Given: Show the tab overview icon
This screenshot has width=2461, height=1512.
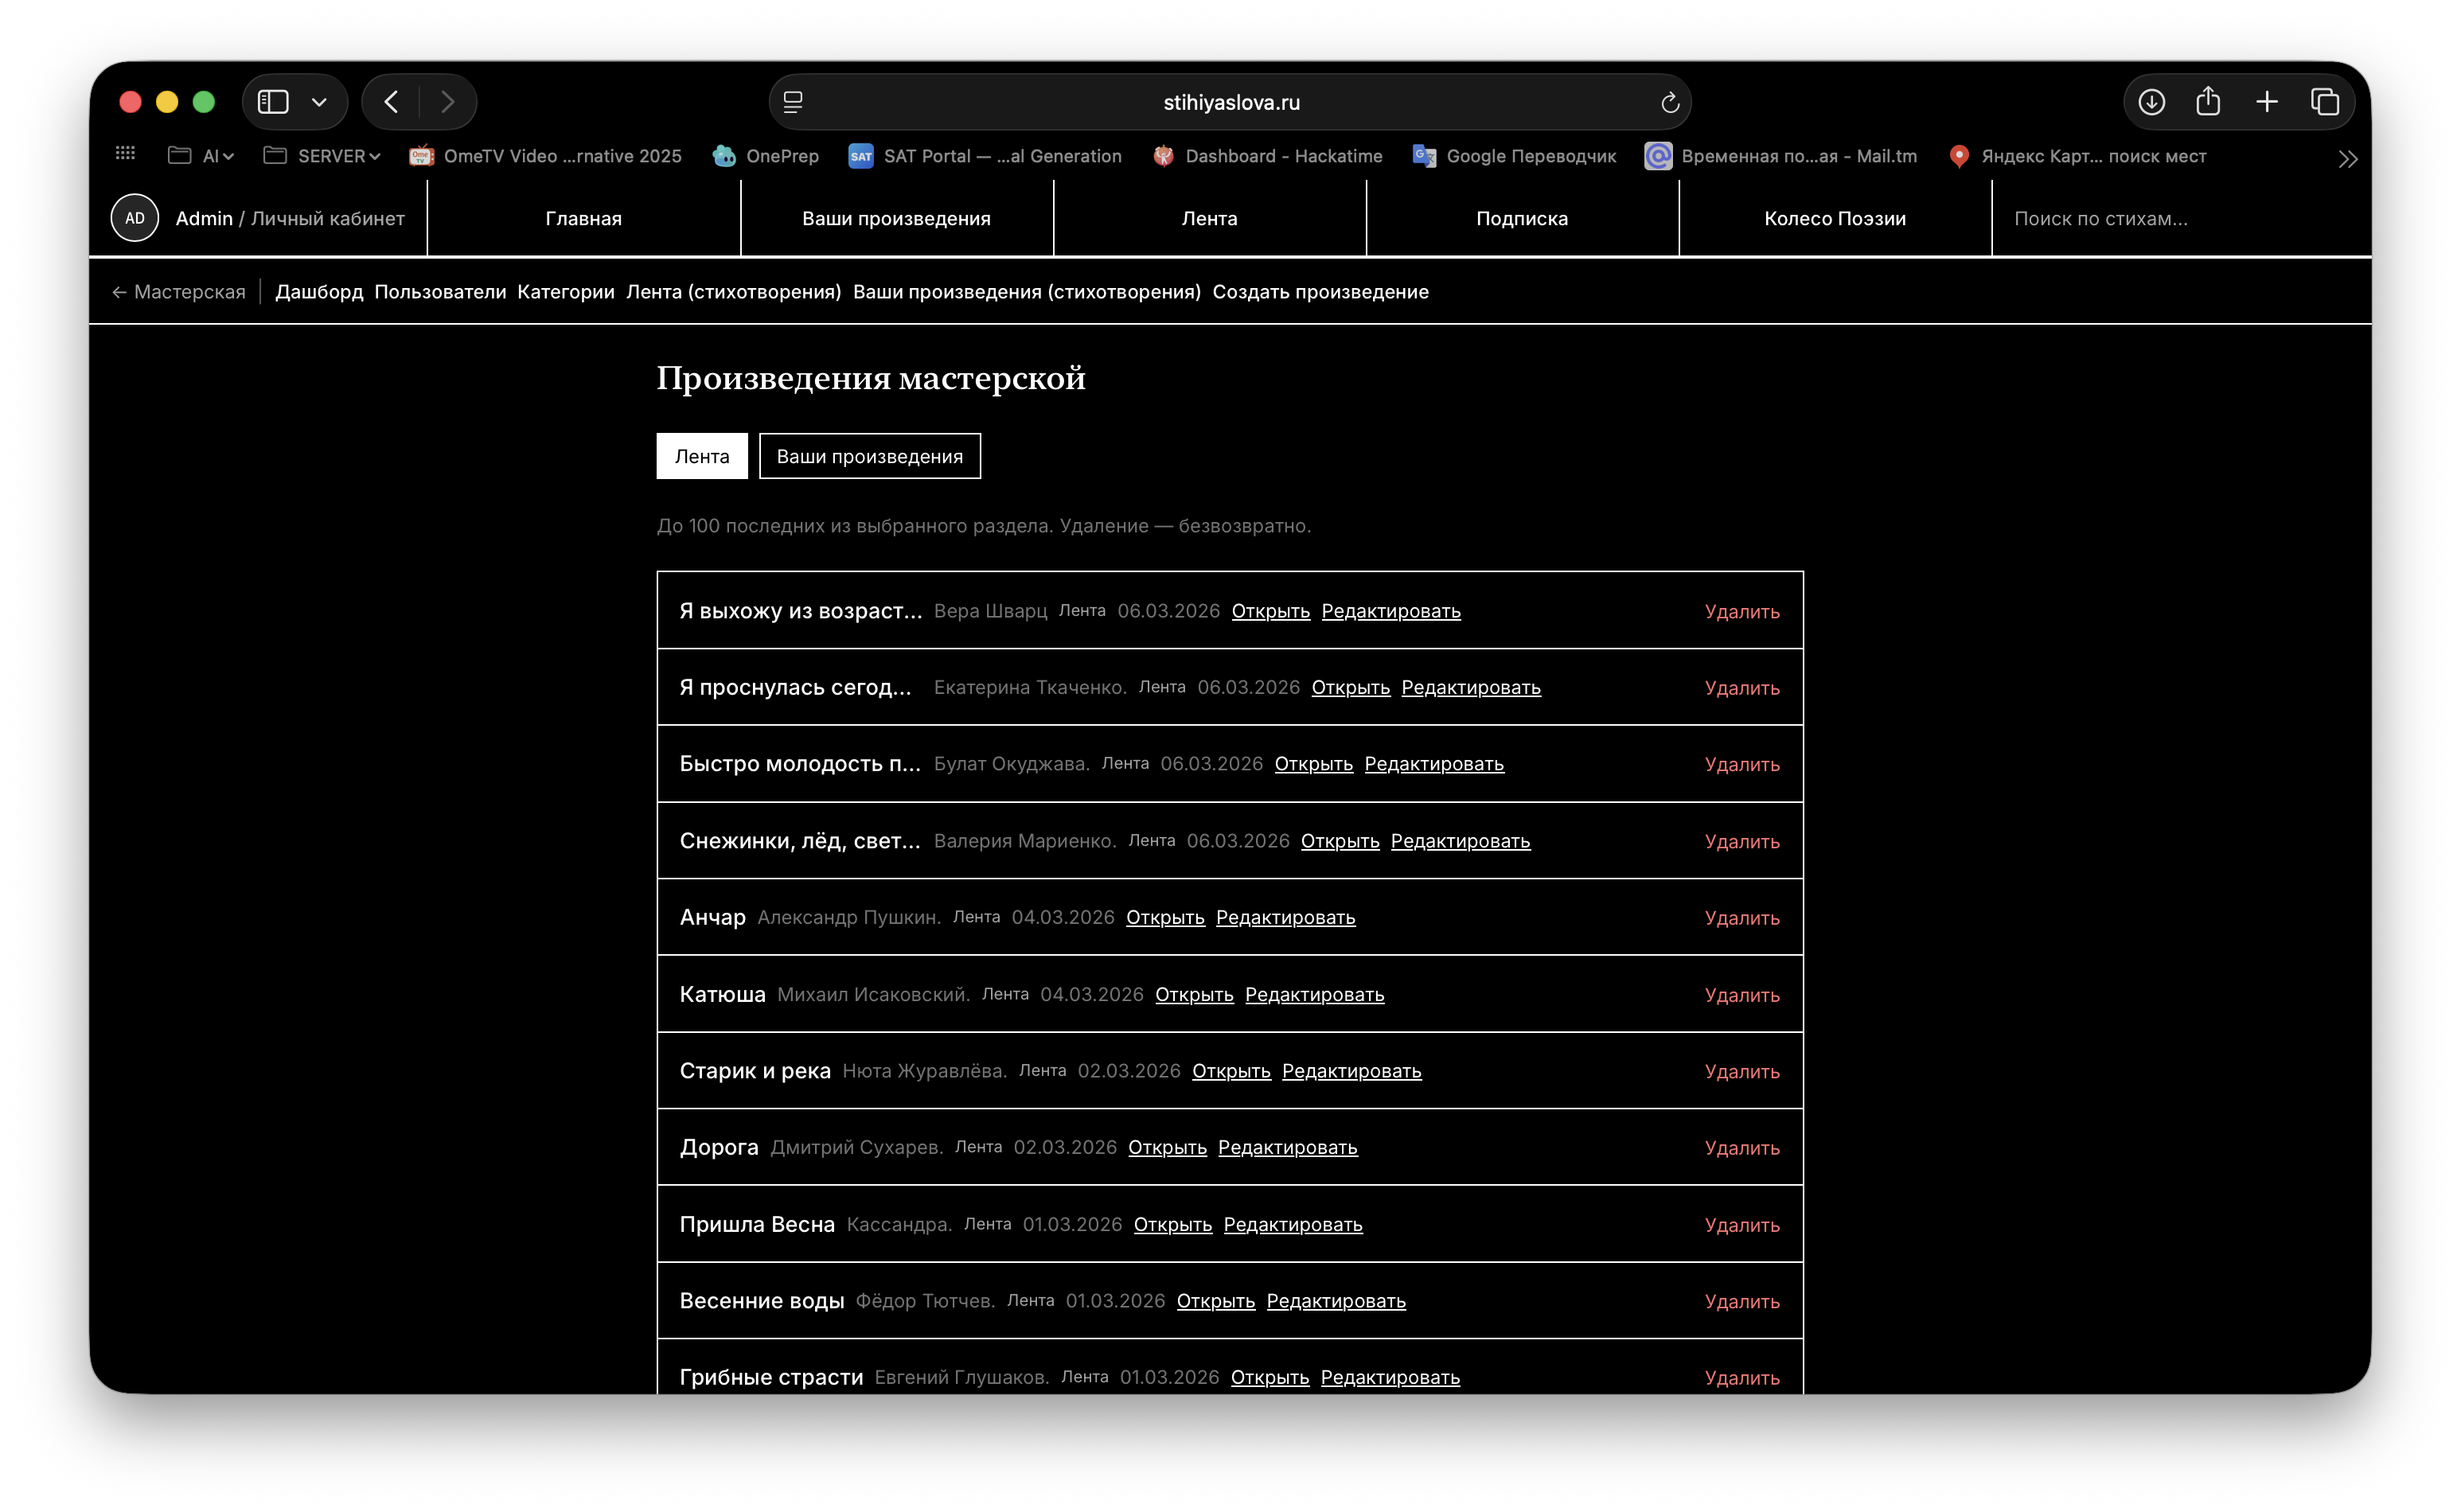Looking at the screenshot, I should click(2324, 102).
